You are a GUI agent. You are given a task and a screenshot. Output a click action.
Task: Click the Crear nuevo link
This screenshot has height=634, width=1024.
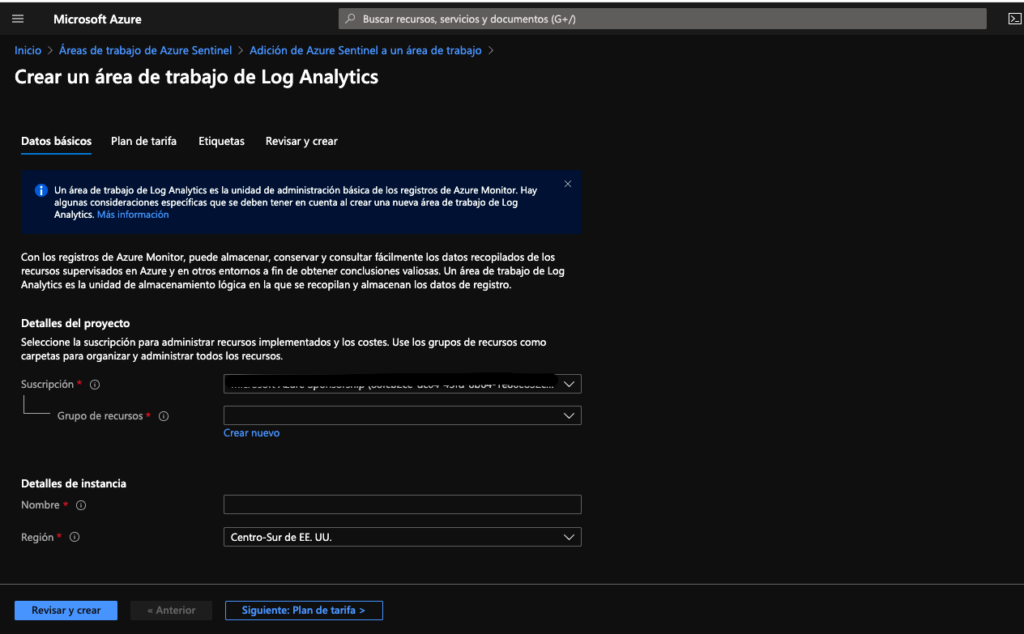pyautogui.click(x=251, y=433)
